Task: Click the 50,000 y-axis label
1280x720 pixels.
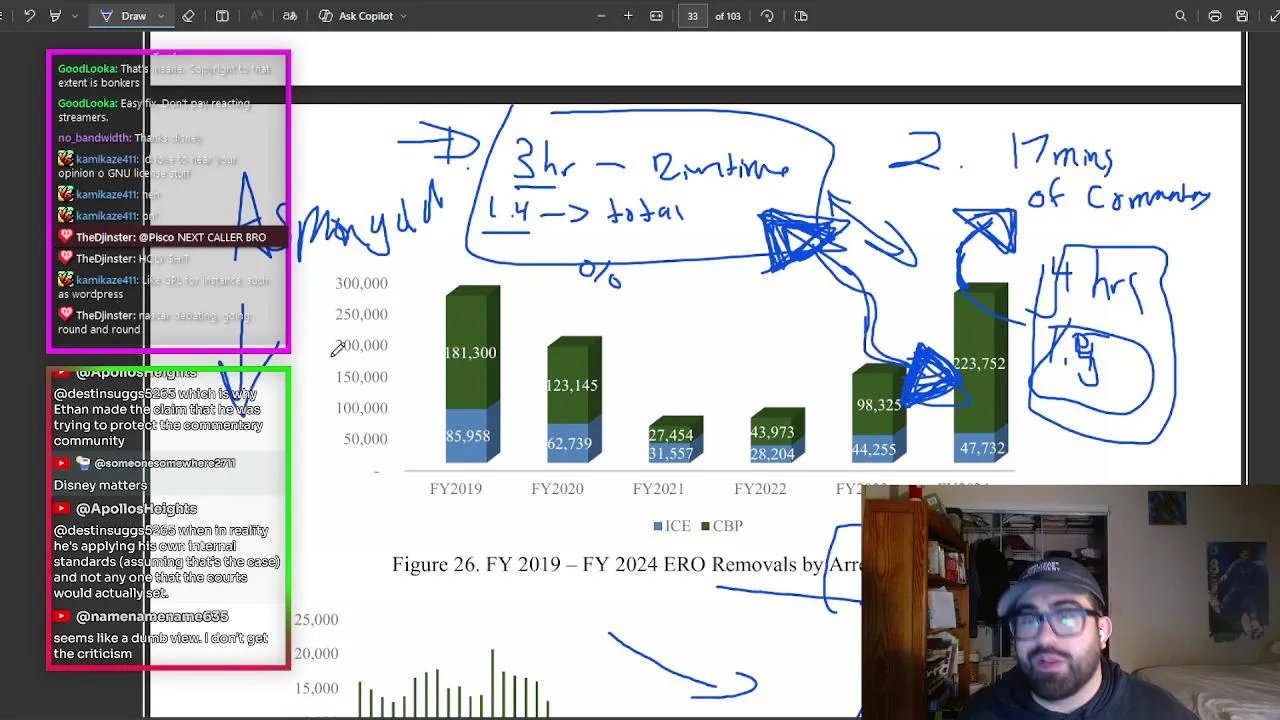Action: pos(366,439)
